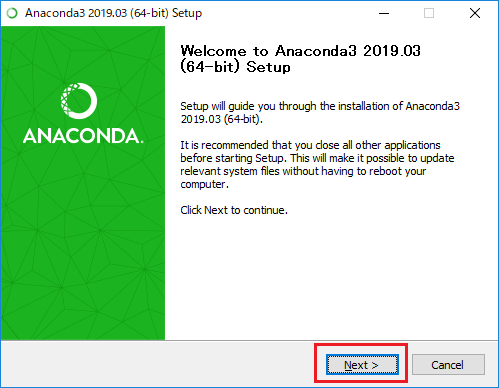This screenshot has width=499, height=388.
Task: Click the white Anaconda ring logo
Action: (x=79, y=101)
